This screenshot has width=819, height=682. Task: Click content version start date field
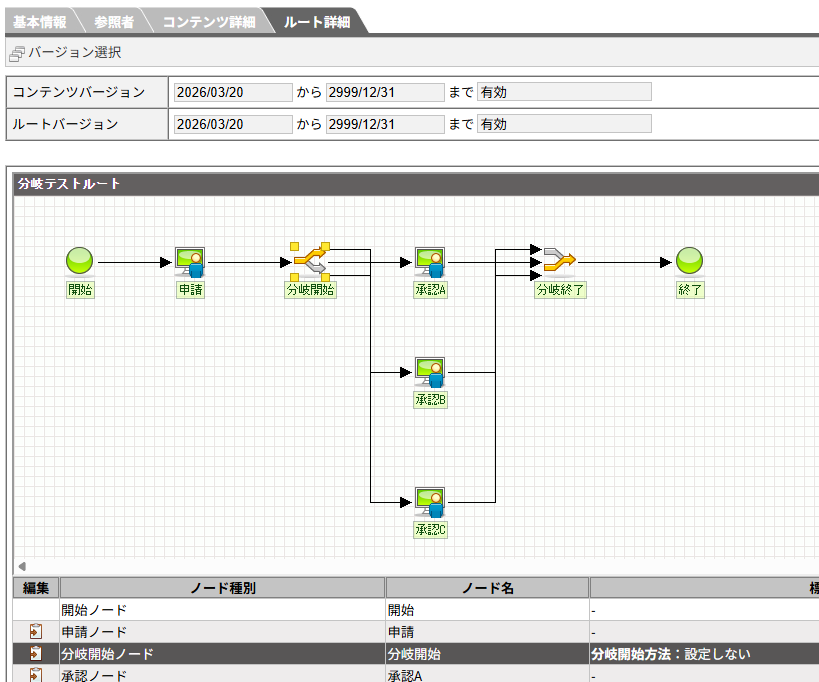(232, 92)
